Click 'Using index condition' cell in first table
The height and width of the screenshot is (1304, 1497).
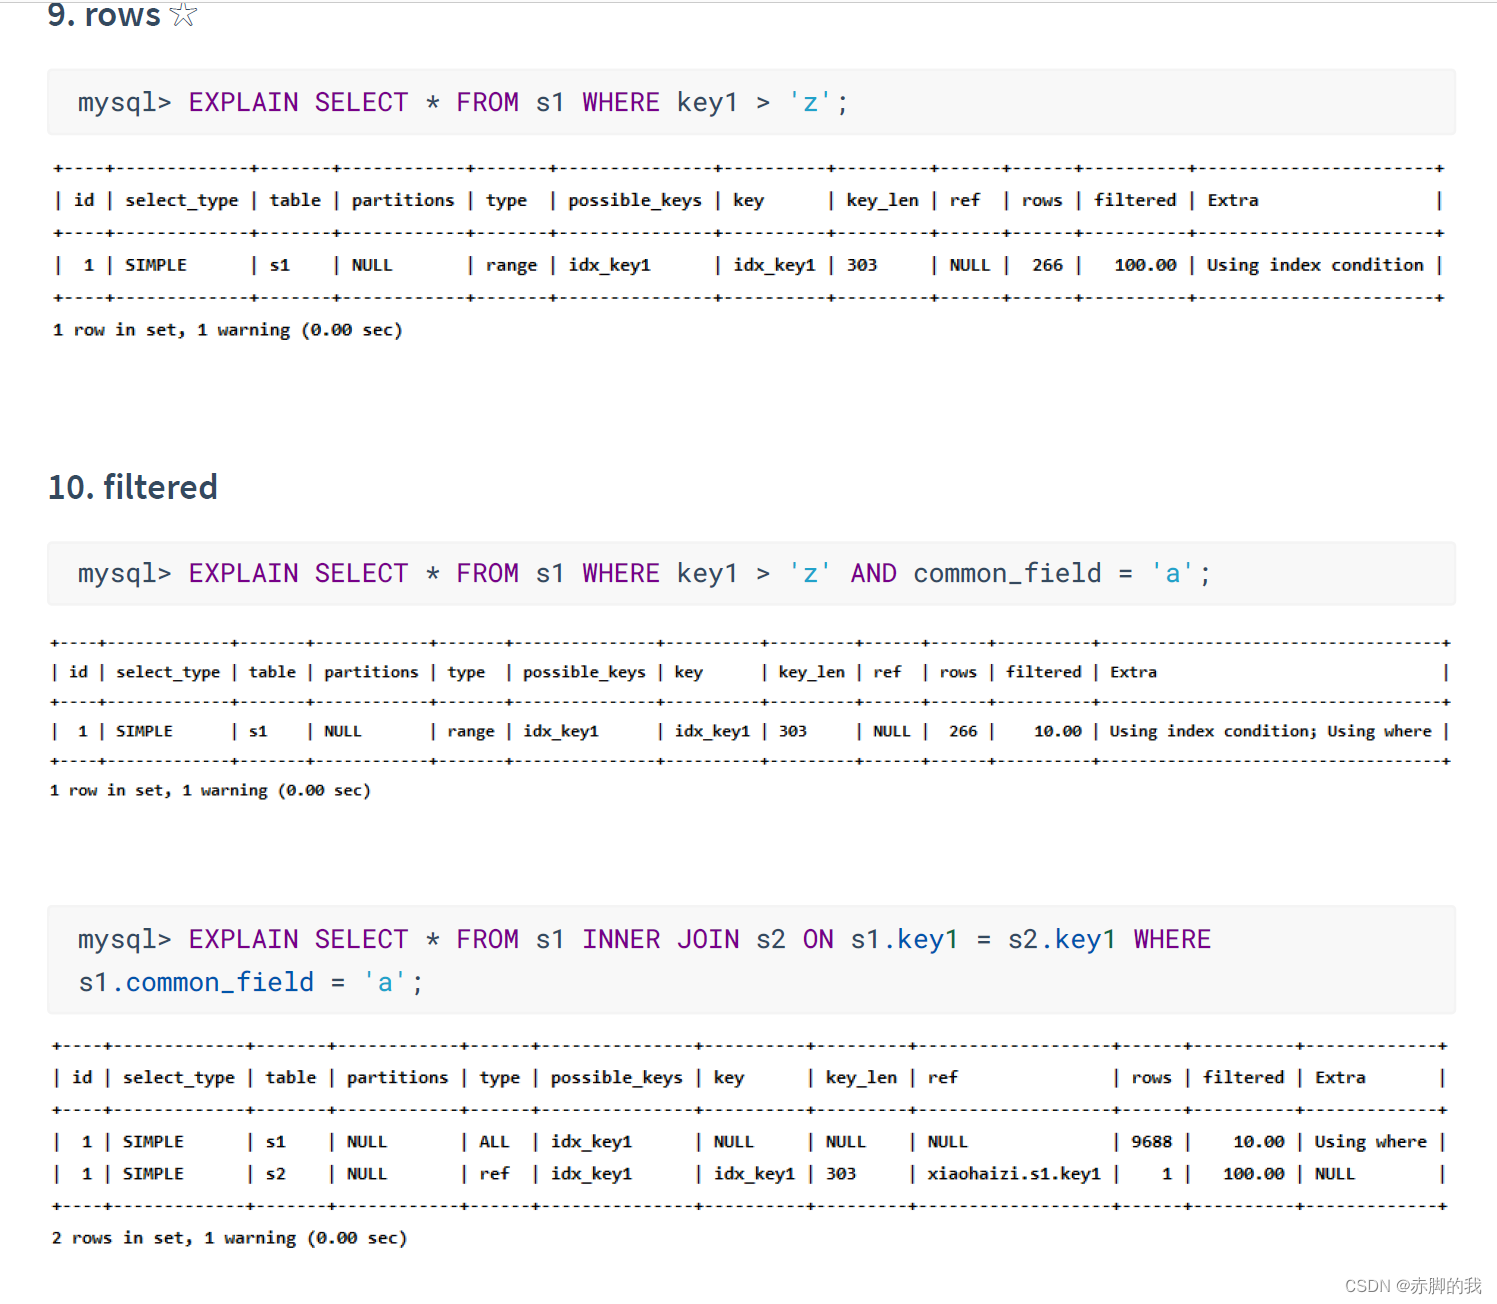(1315, 265)
